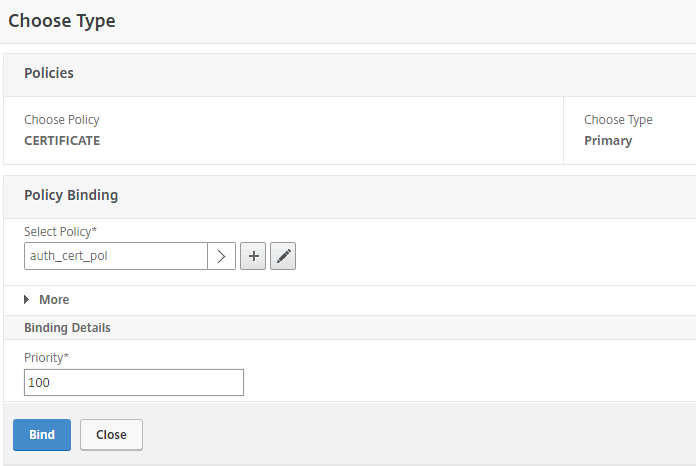The height and width of the screenshot is (466, 696).
Task: Bind the policy with Bind button
Action: point(42,435)
